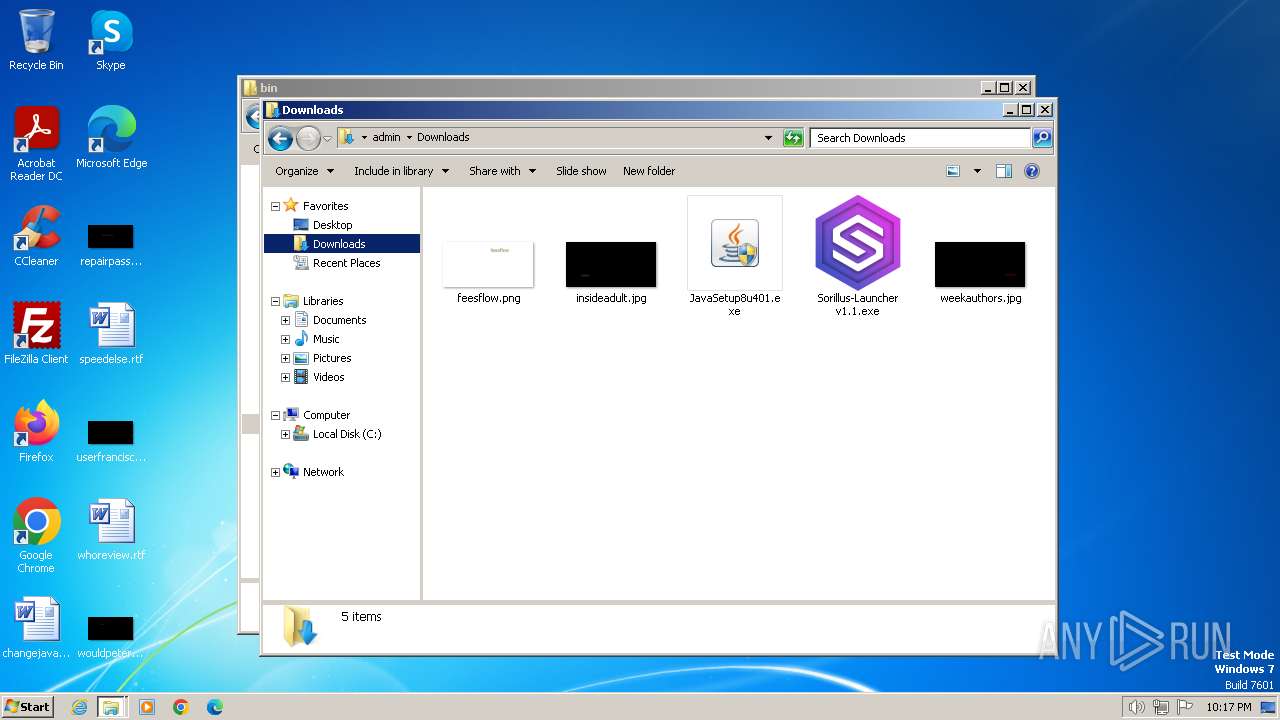Image resolution: width=1280 pixels, height=720 pixels.
Task: Click inside the Search Downloads field
Action: [920, 138]
